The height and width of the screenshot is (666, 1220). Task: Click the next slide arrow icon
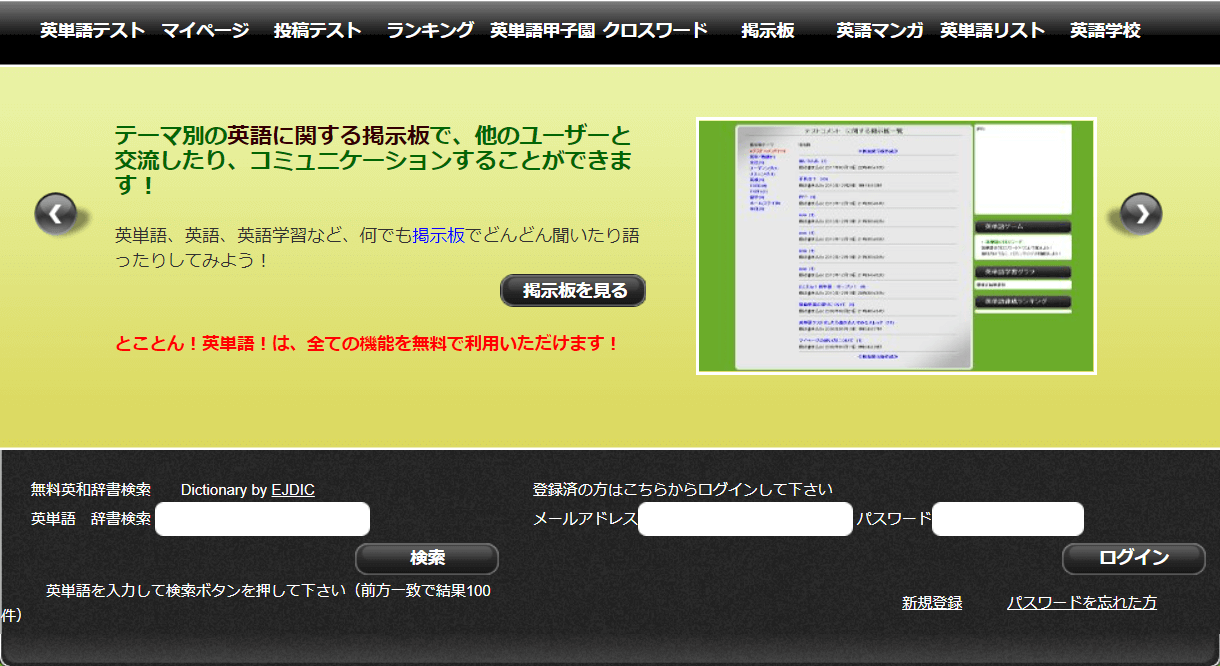[x=1141, y=212]
